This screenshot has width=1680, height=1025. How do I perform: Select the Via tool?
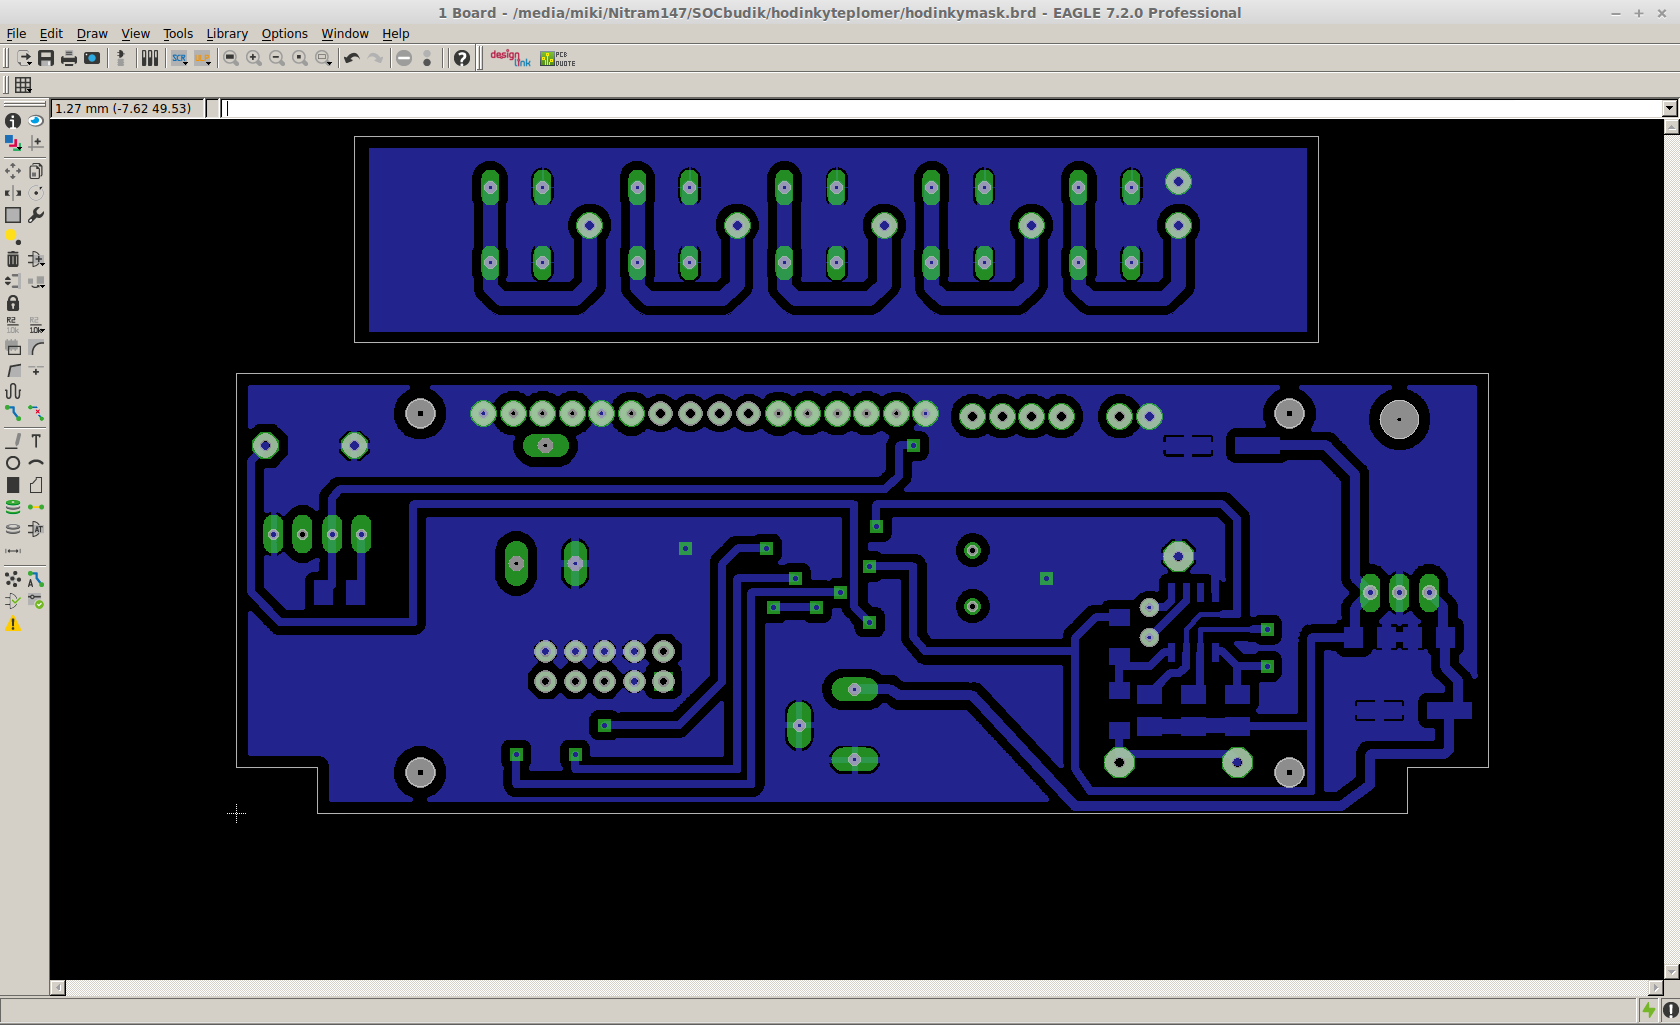pyautogui.click(x=13, y=507)
